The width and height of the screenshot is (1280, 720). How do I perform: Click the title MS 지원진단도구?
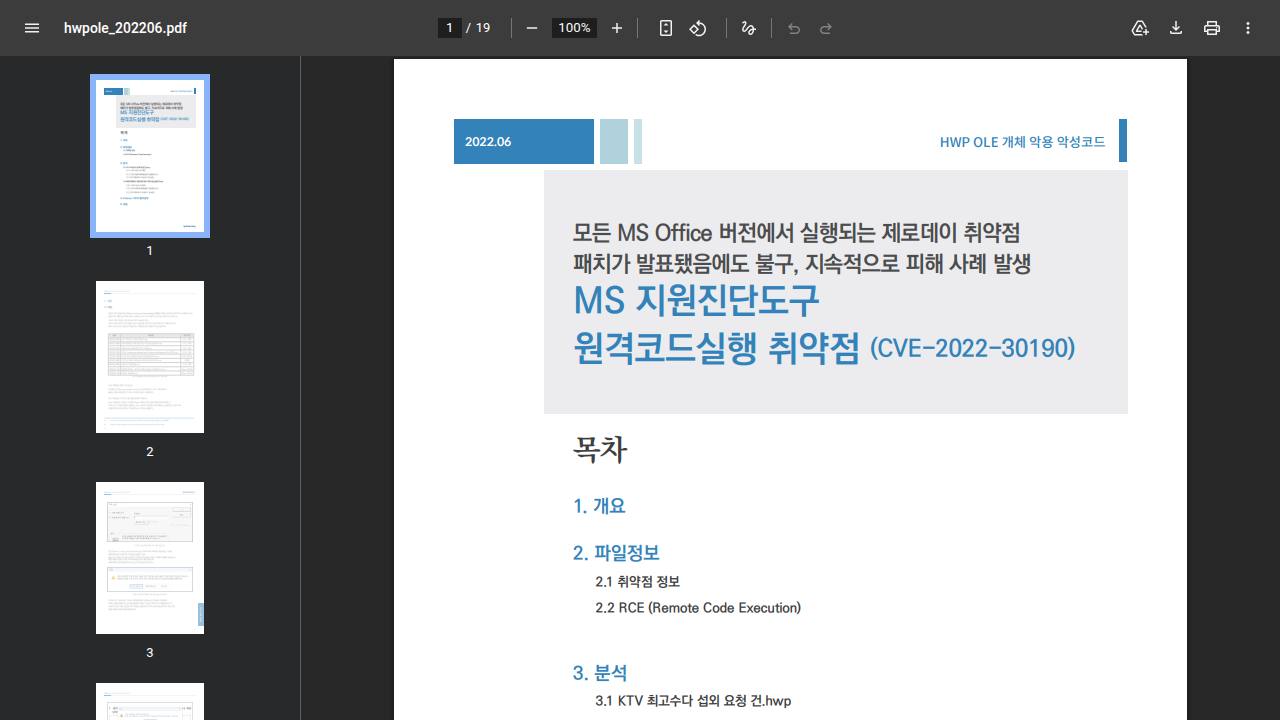tap(696, 300)
